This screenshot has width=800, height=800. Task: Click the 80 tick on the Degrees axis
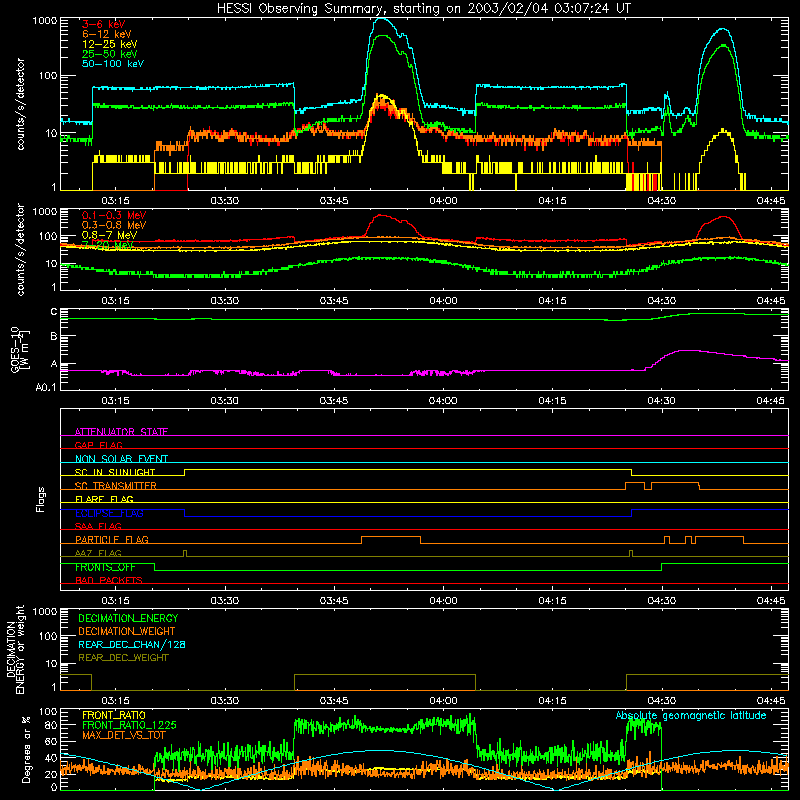pos(51,725)
